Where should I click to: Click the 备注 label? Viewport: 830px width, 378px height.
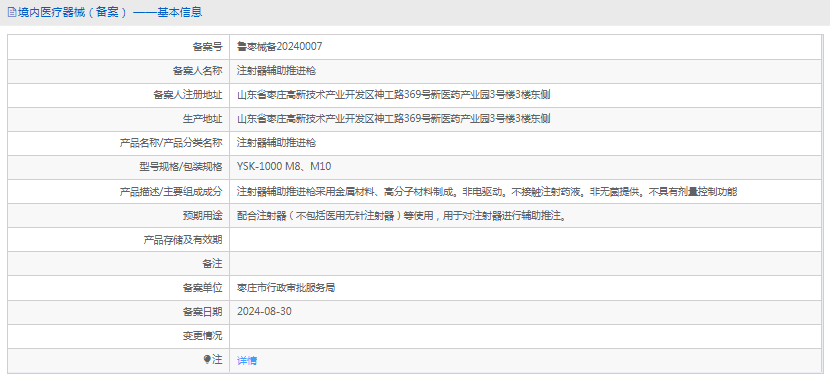click(213, 263)
